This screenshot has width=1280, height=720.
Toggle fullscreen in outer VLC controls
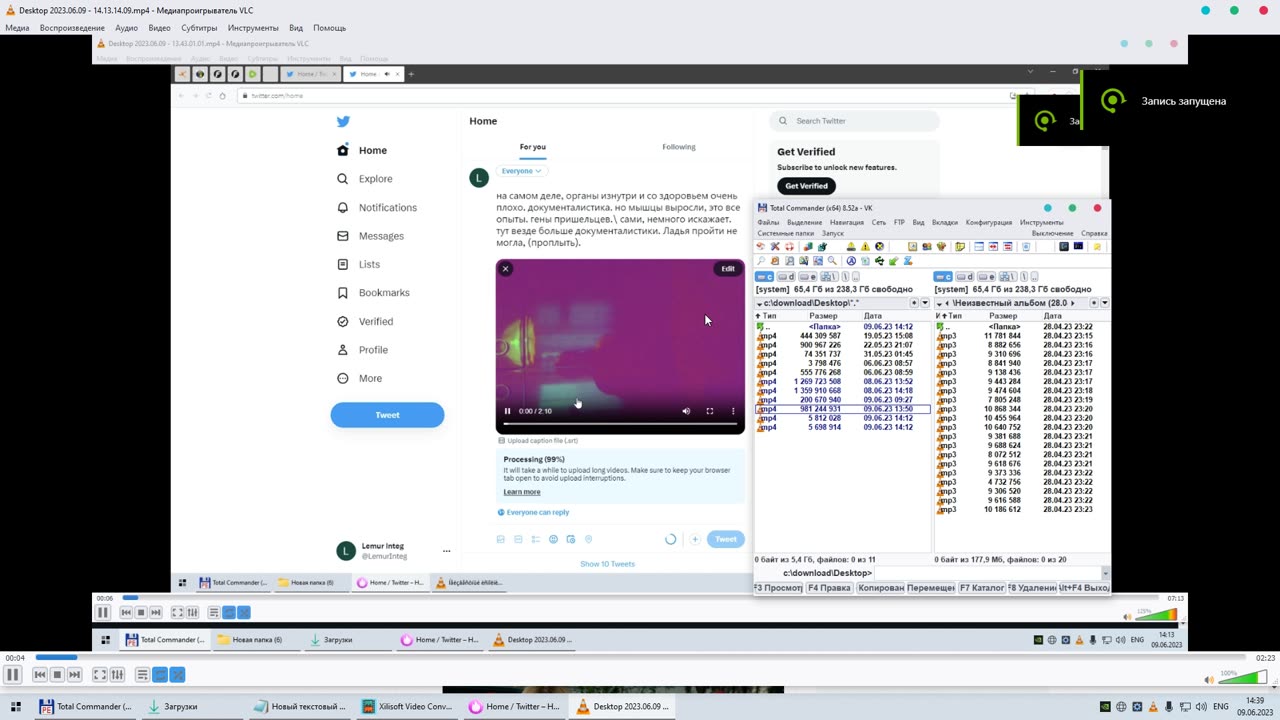100,675
